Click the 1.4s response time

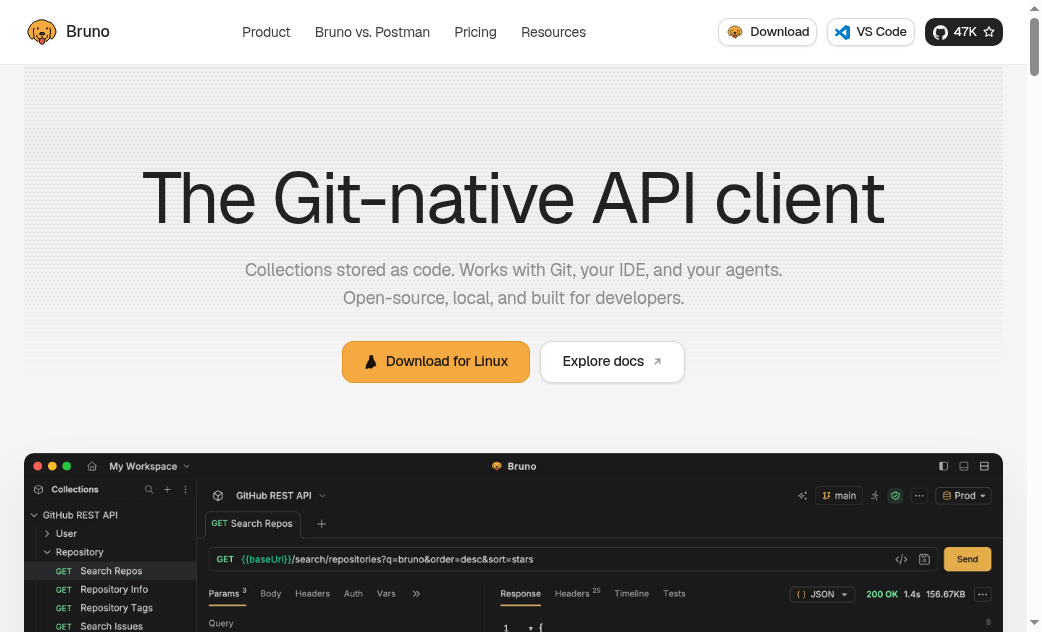click(912, 595)
